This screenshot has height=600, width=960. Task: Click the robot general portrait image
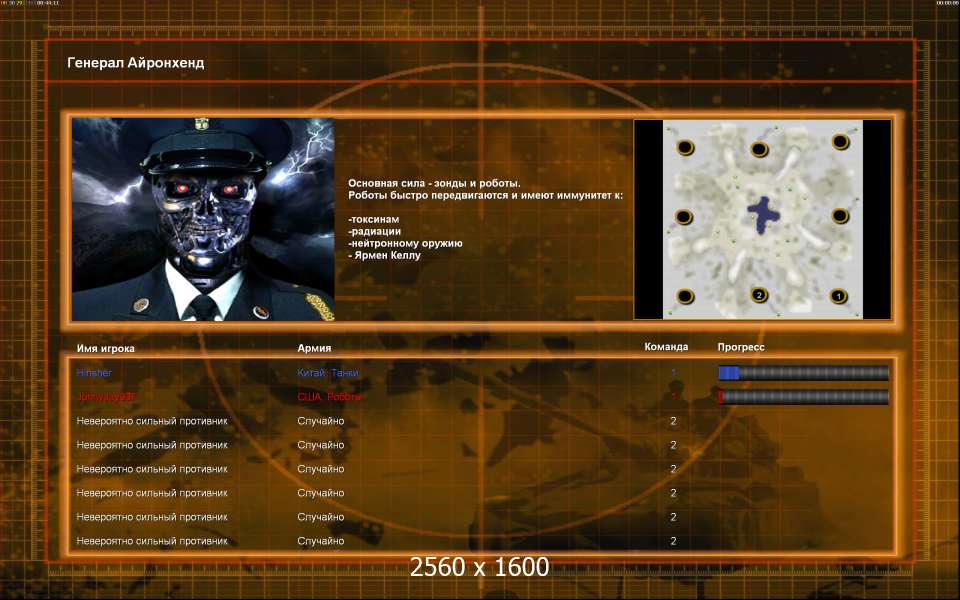tap(203, 219)
